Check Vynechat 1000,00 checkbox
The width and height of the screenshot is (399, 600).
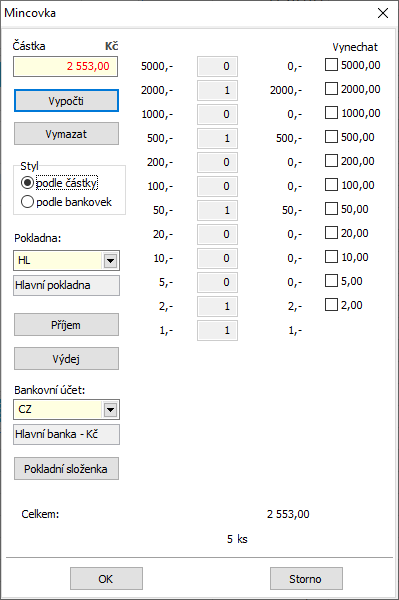pos(331,112)
